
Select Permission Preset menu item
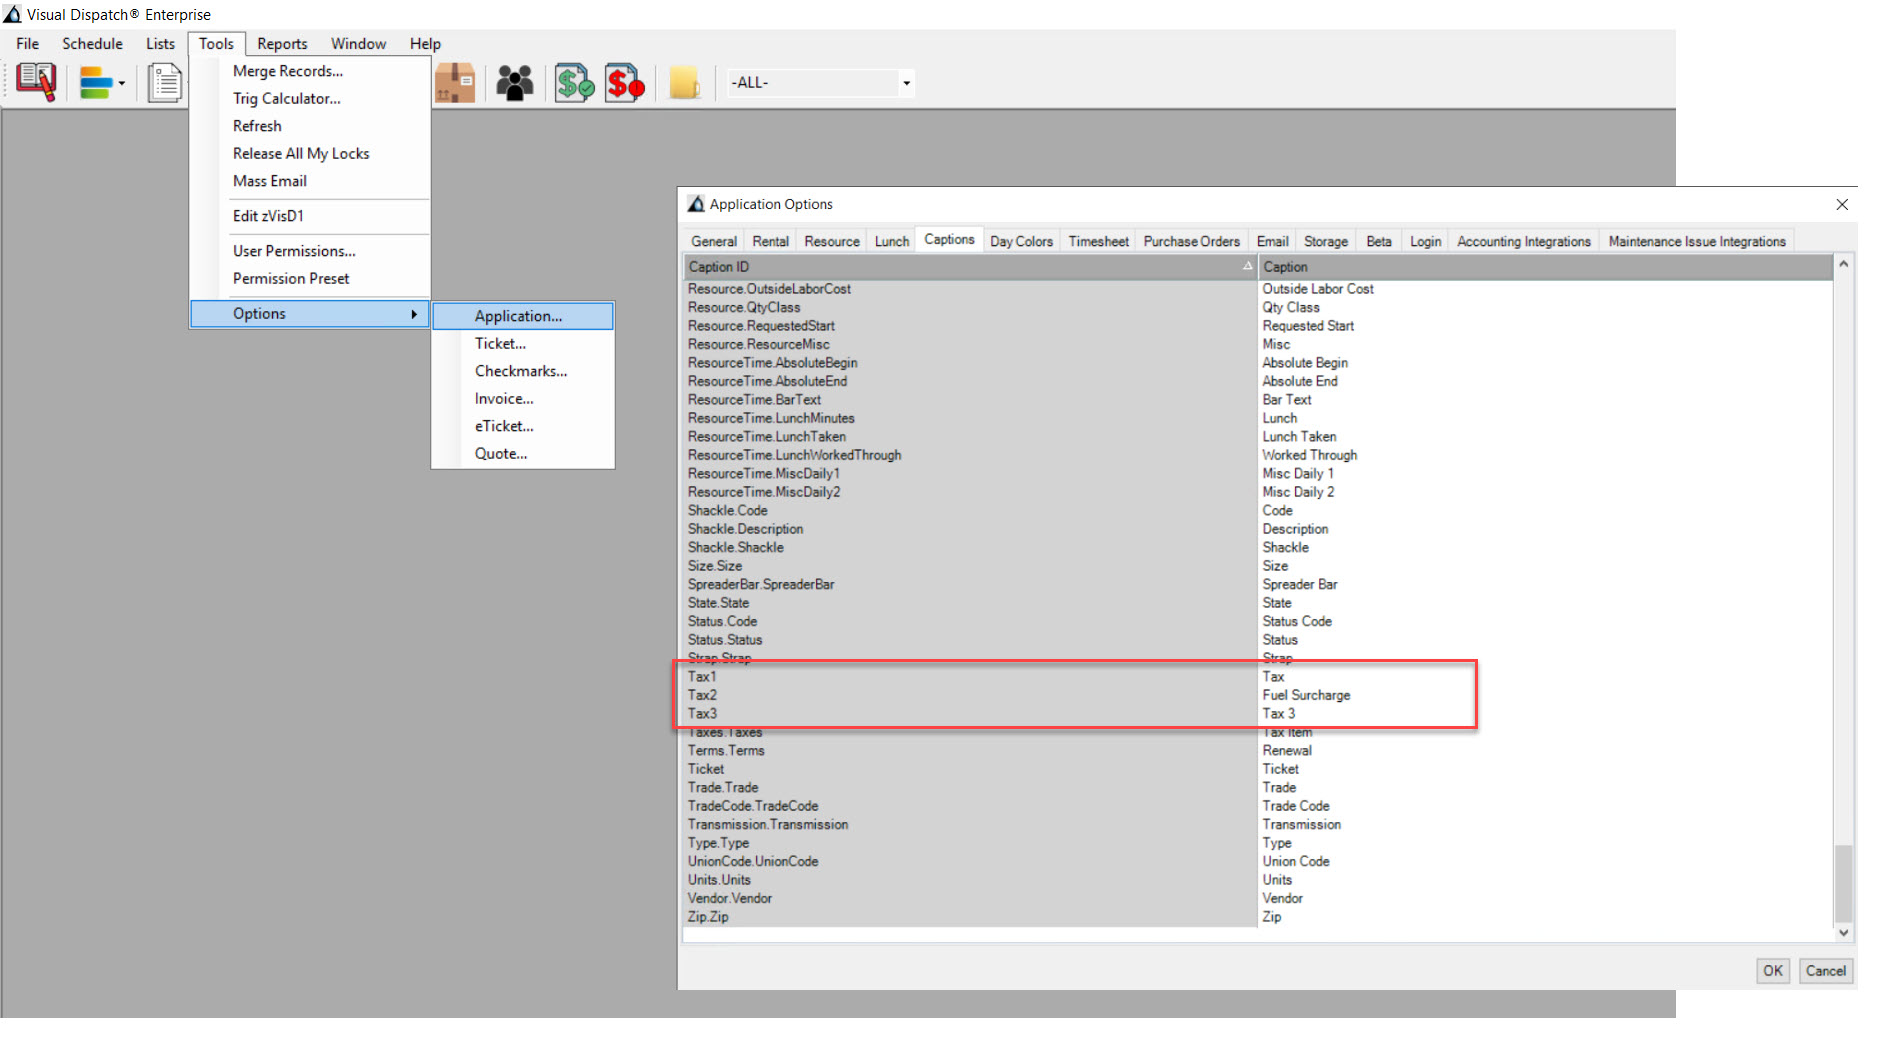[x=310, y=278]
